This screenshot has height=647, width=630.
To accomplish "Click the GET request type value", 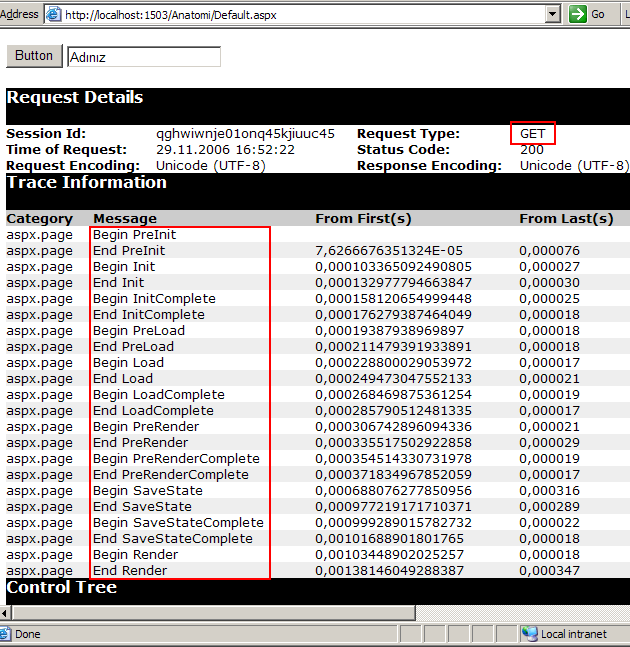I will (532, 134).
